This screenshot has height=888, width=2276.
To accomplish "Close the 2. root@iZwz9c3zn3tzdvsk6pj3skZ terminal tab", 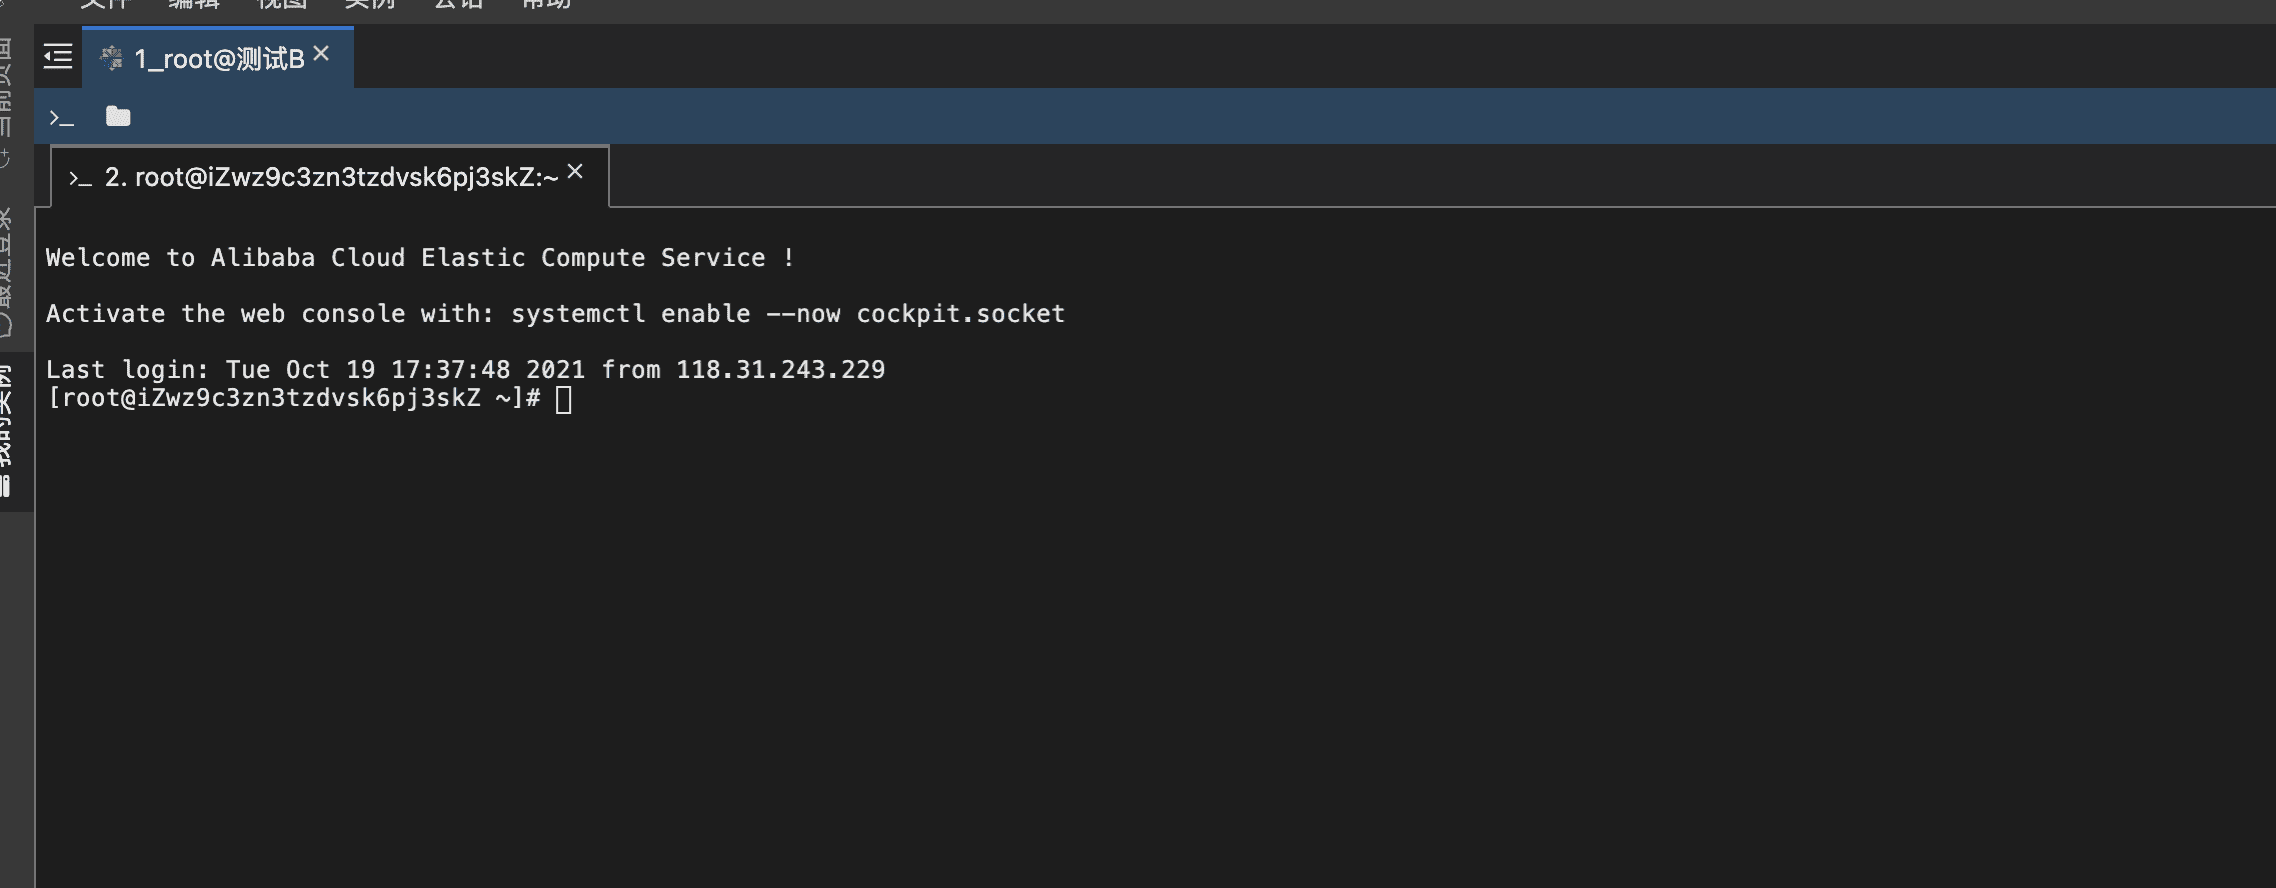I will click(x=575, y=172).
